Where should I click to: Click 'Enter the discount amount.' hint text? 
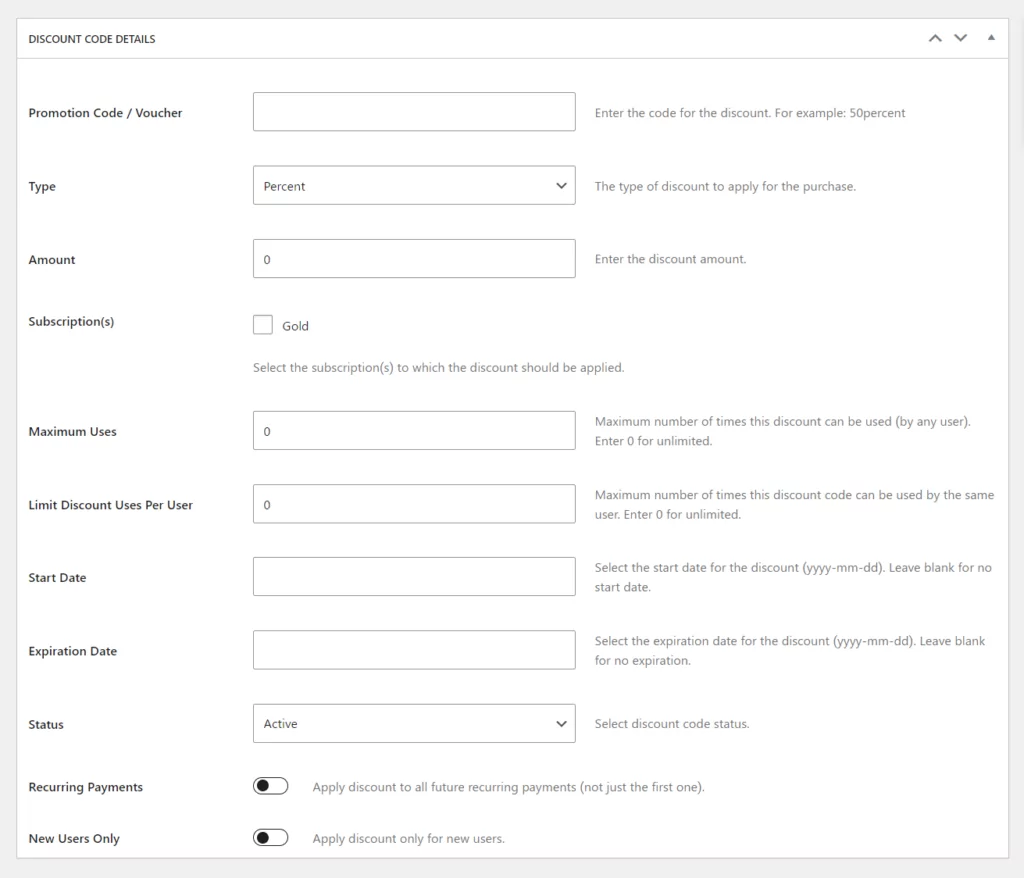coord(670,259)
